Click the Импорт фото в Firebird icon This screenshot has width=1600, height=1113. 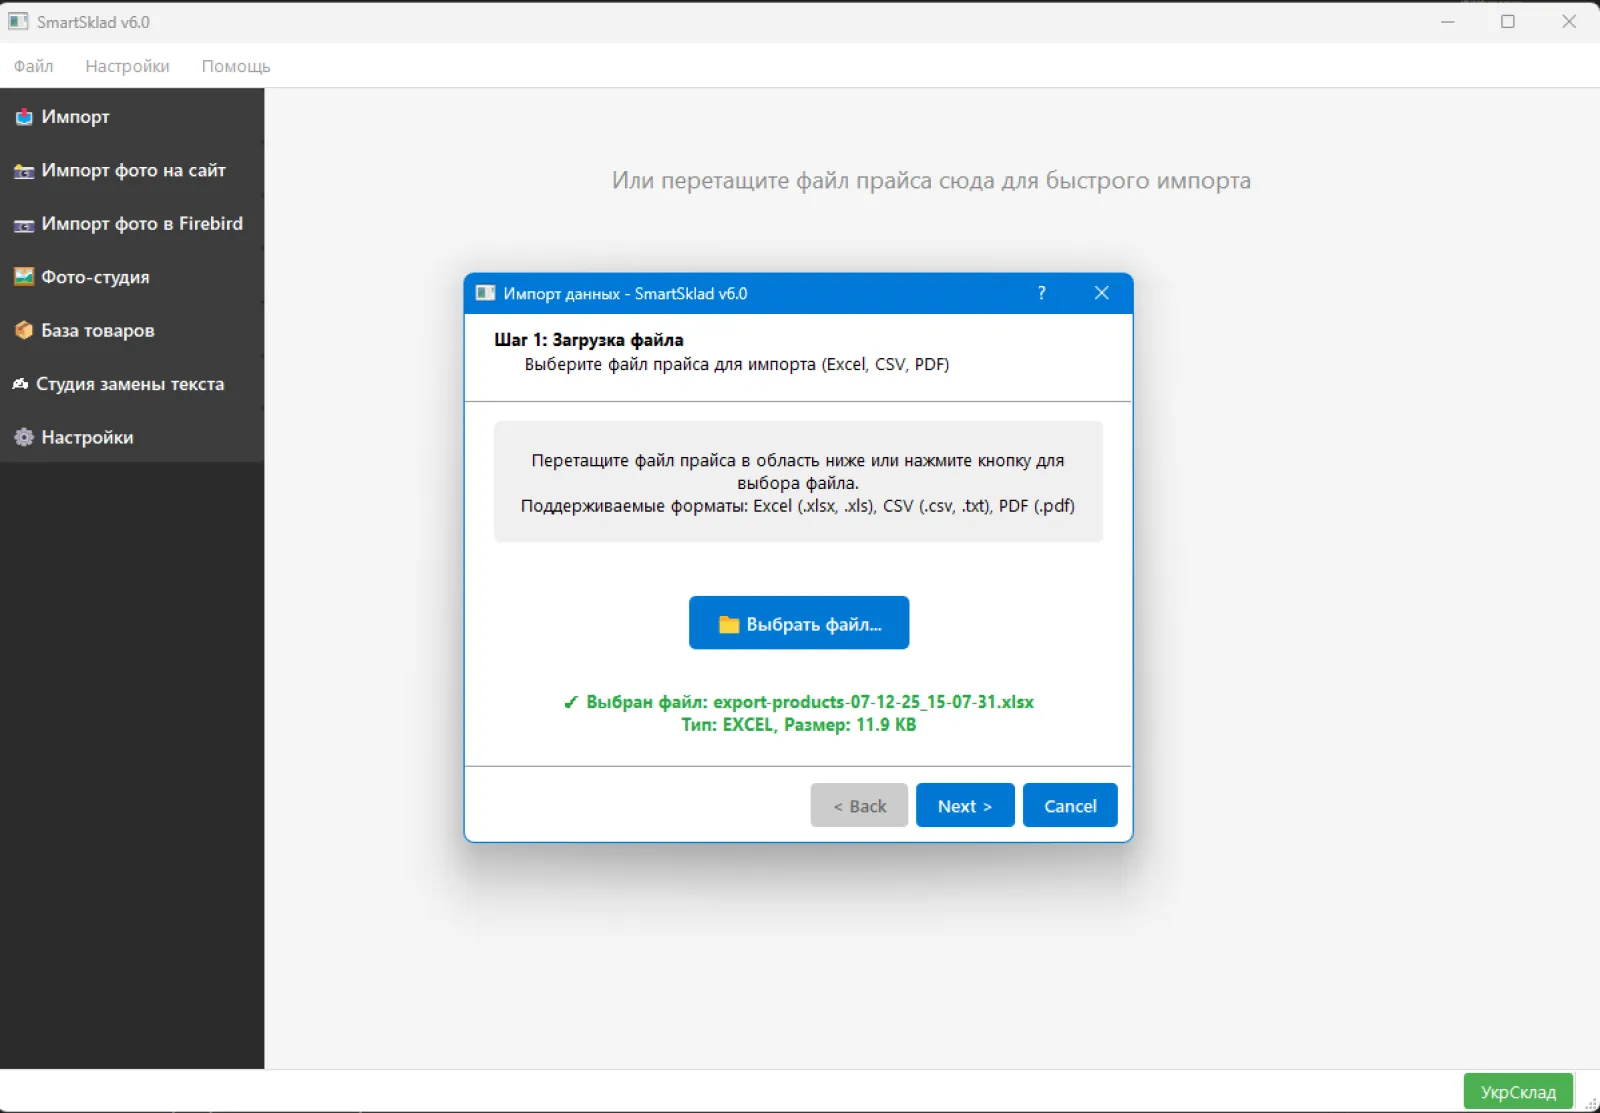24,225
